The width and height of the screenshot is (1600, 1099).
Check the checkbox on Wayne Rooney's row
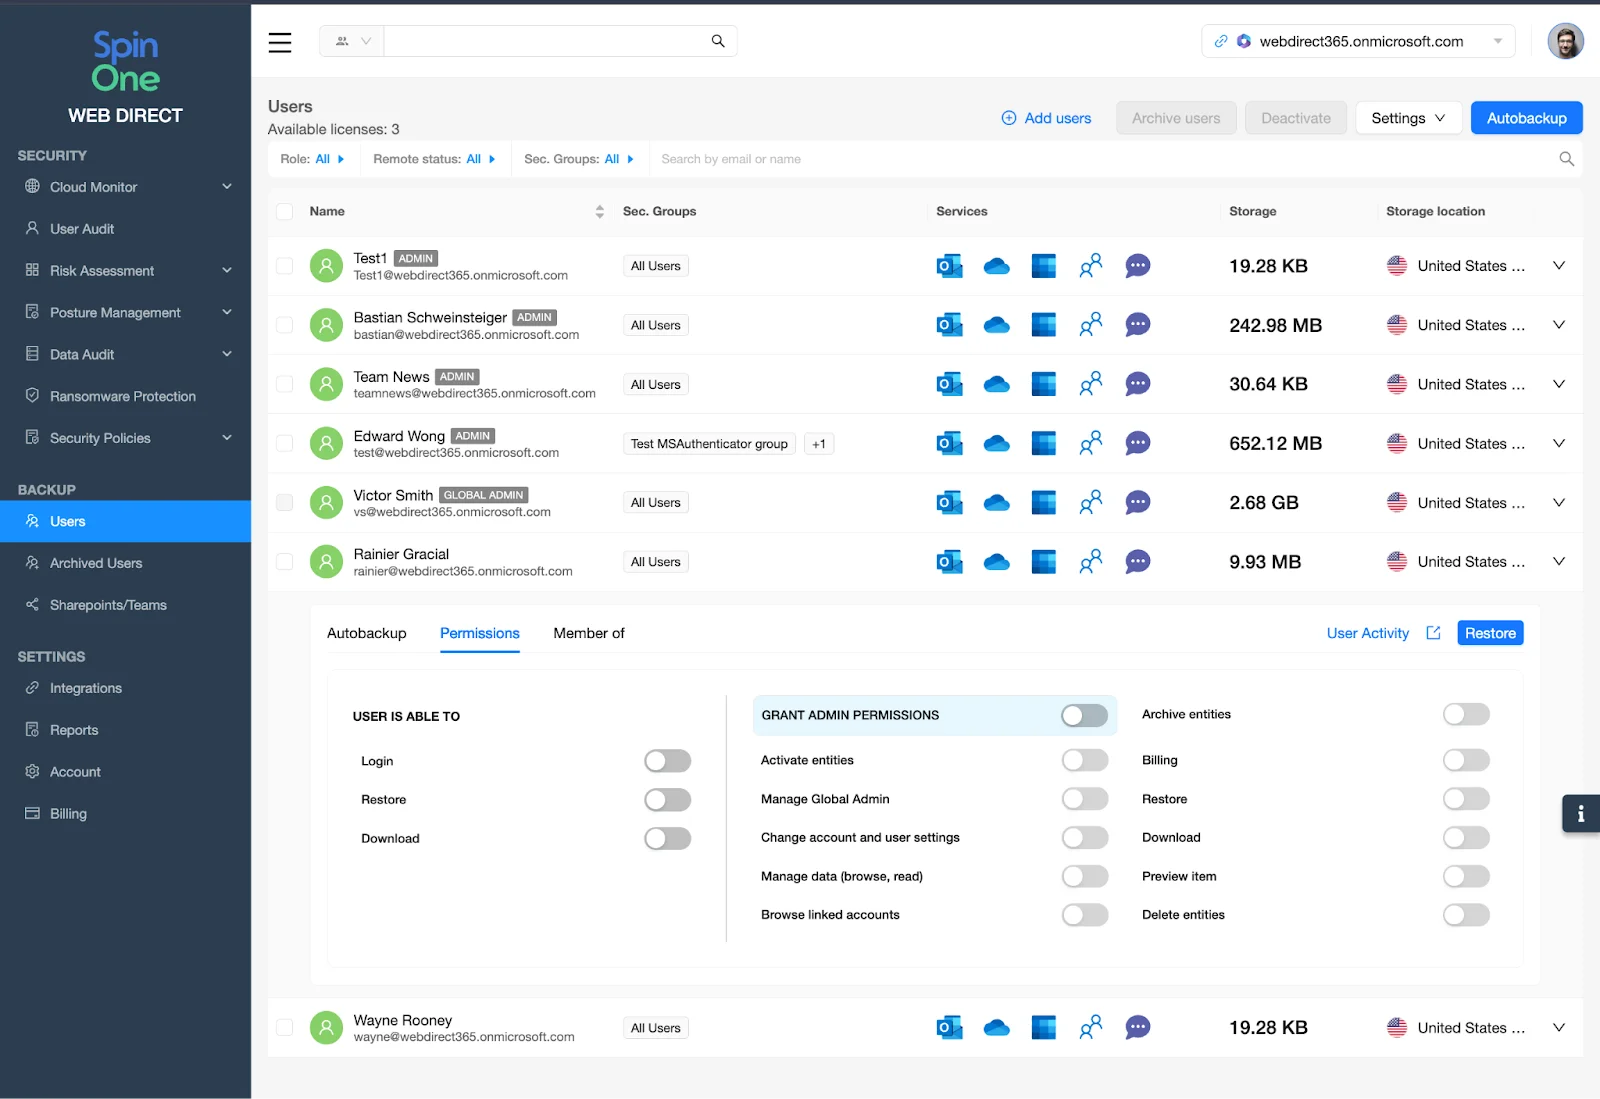pos(284,1027)
